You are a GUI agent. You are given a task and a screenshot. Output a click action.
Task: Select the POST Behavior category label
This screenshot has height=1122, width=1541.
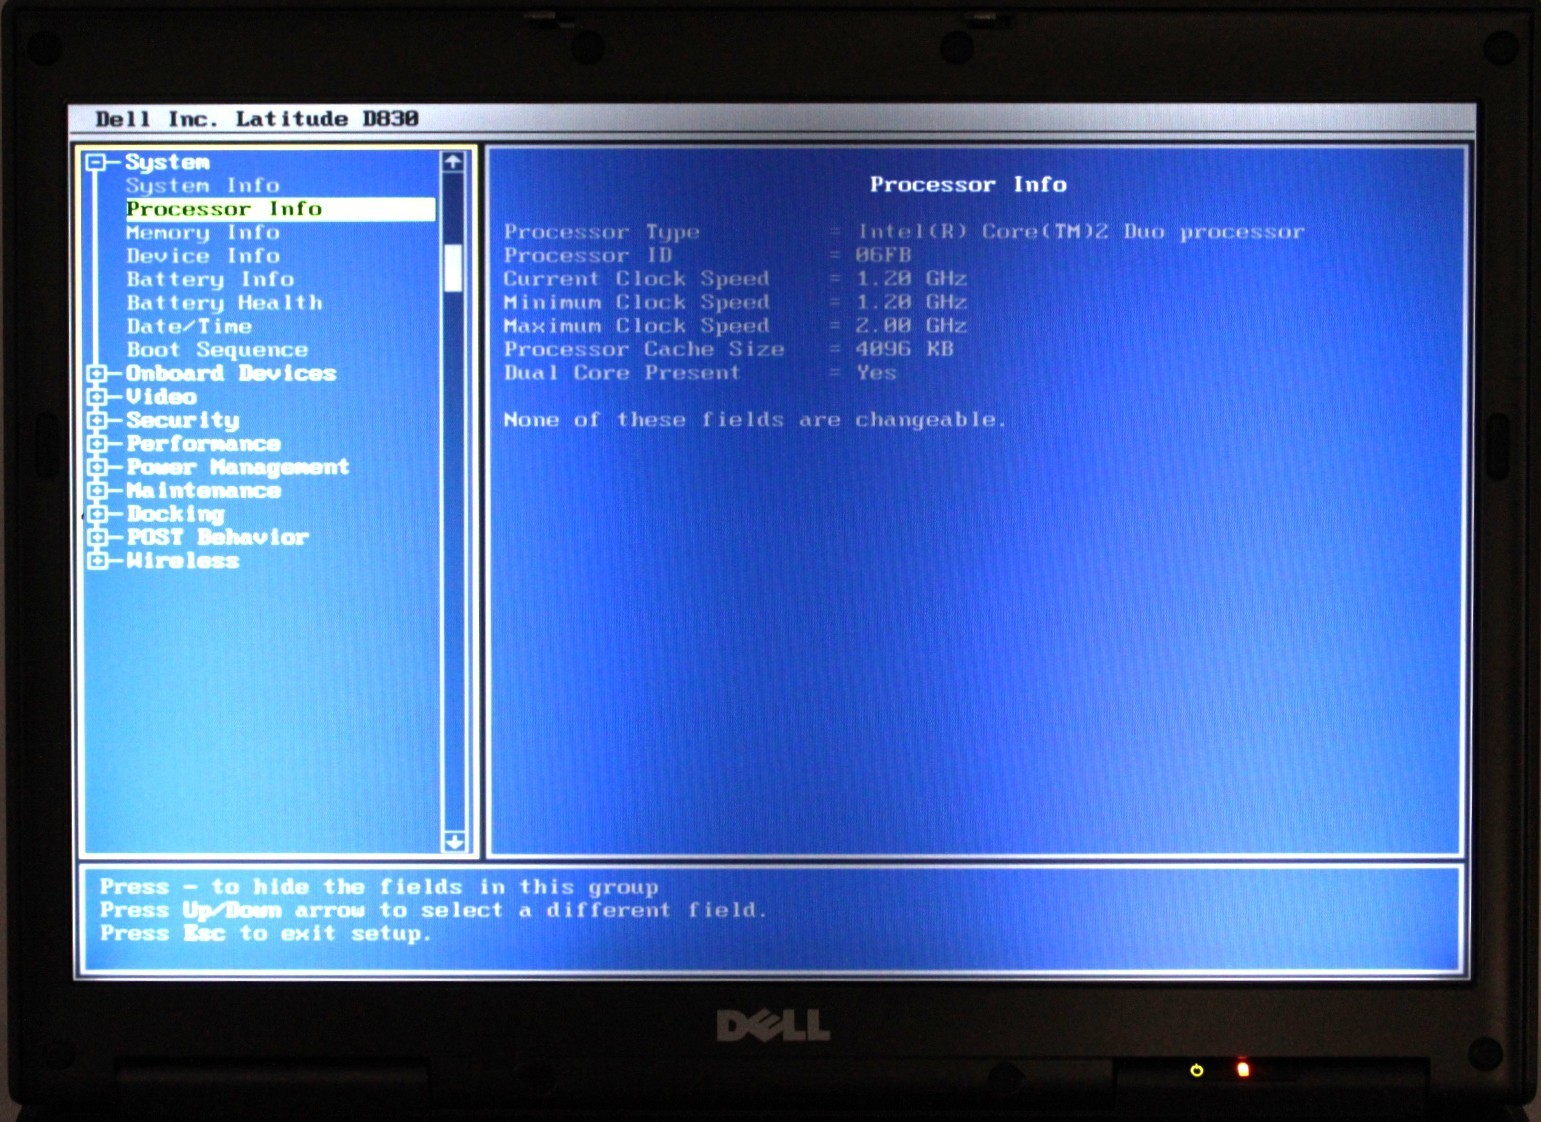click(x=217, y=538)
